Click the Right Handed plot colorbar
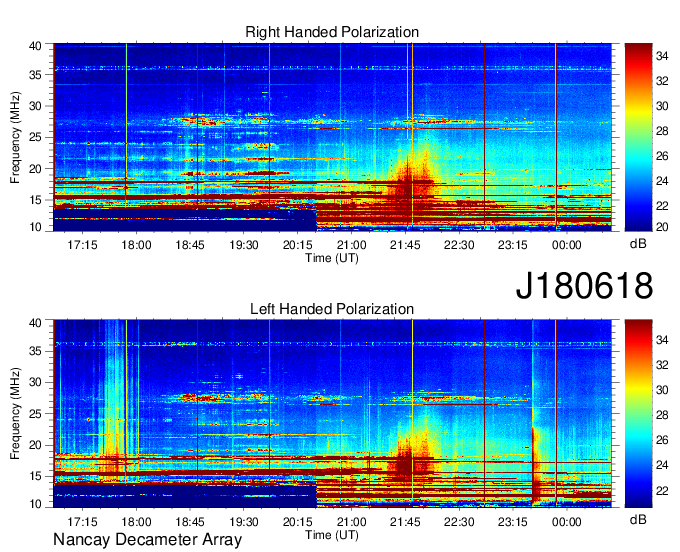680x552 pixels. point(638,137)
